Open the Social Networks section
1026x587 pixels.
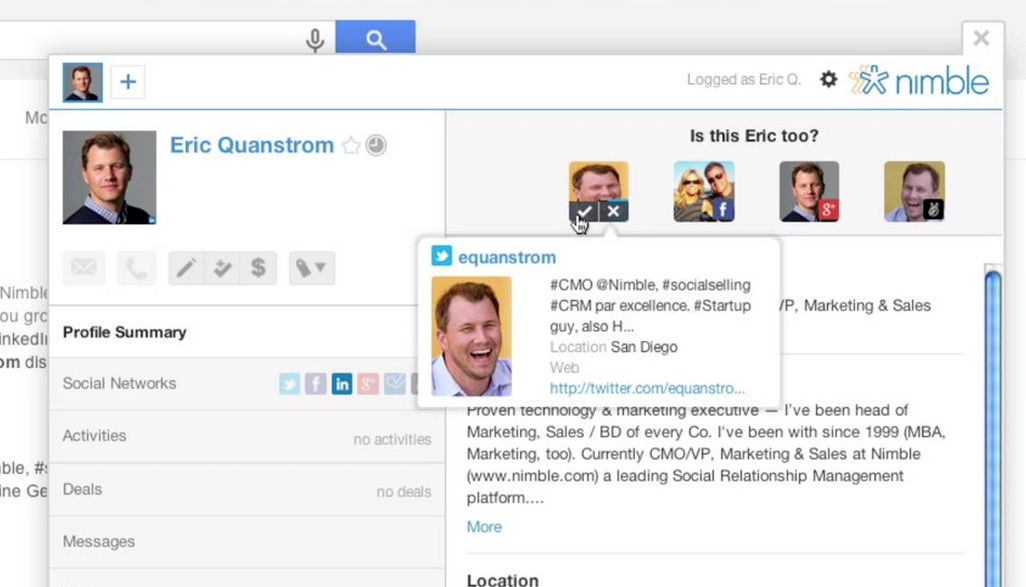click(247, 383)
